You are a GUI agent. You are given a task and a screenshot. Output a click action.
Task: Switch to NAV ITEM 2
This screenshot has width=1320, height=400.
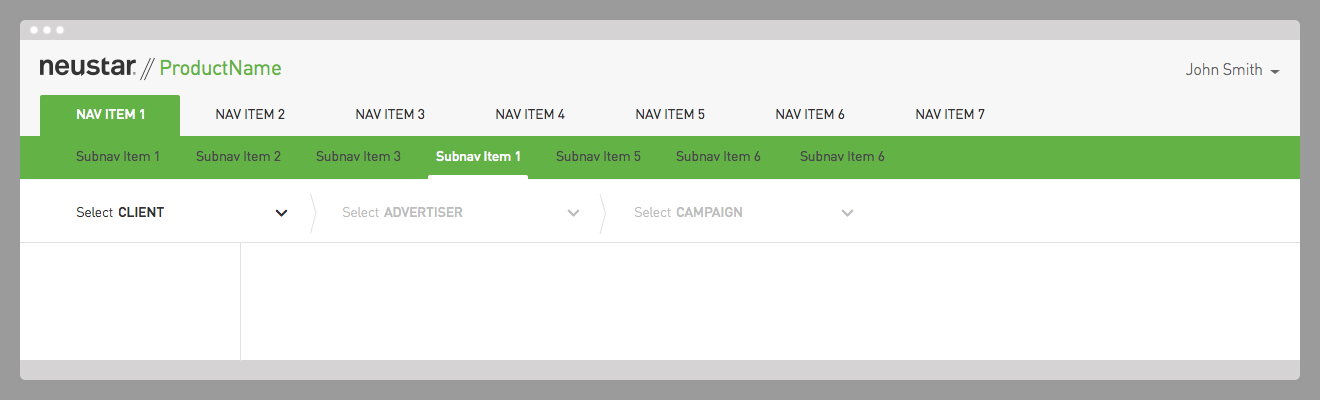(250, 115)
